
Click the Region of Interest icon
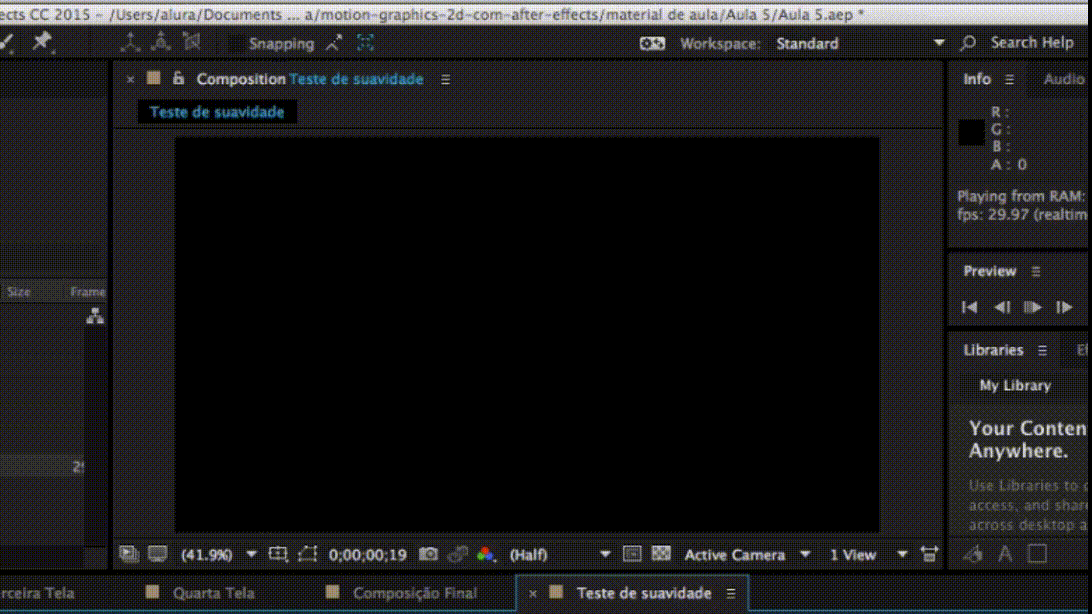tap(307, 554)
